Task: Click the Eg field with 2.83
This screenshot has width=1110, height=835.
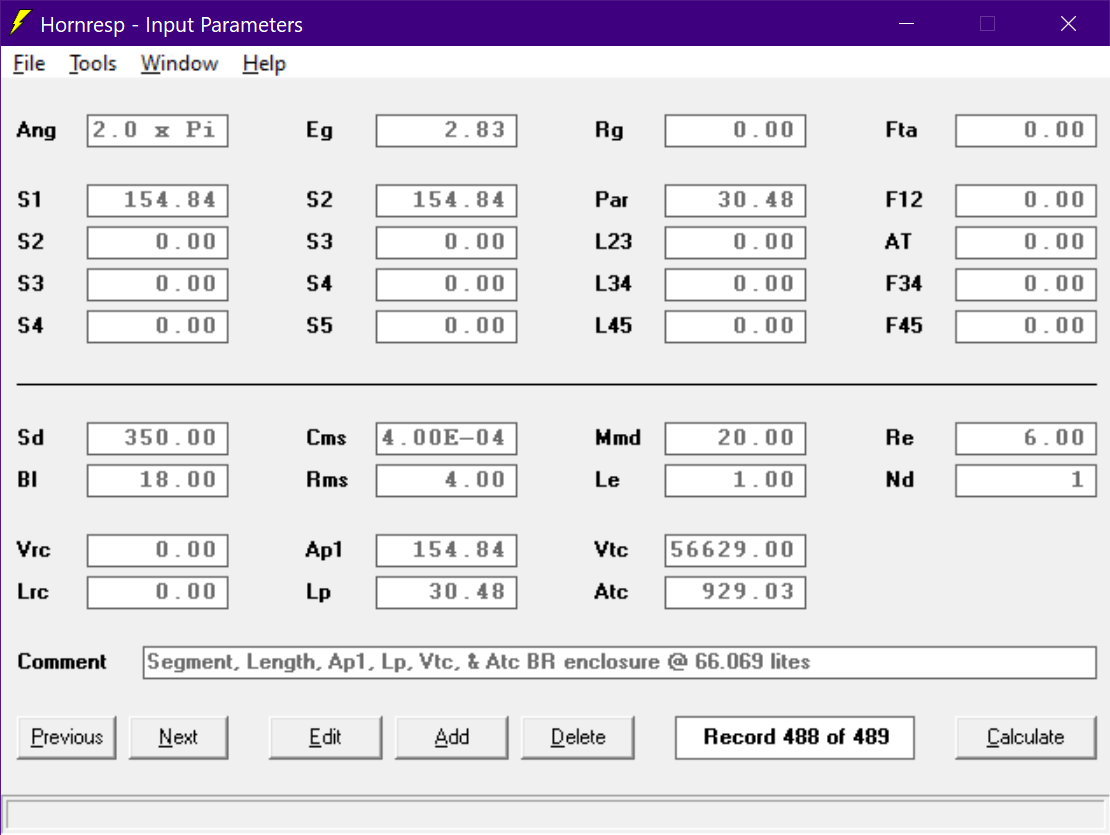Action: [x=446, y=130]
